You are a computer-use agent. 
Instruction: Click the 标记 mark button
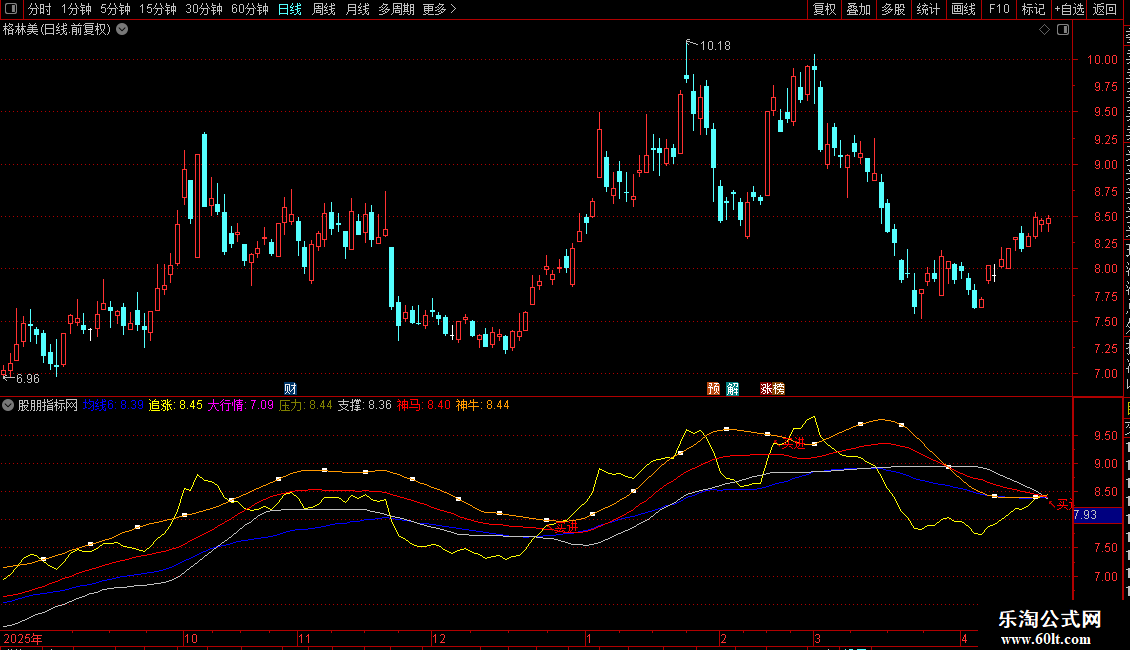click(1033, 9)
